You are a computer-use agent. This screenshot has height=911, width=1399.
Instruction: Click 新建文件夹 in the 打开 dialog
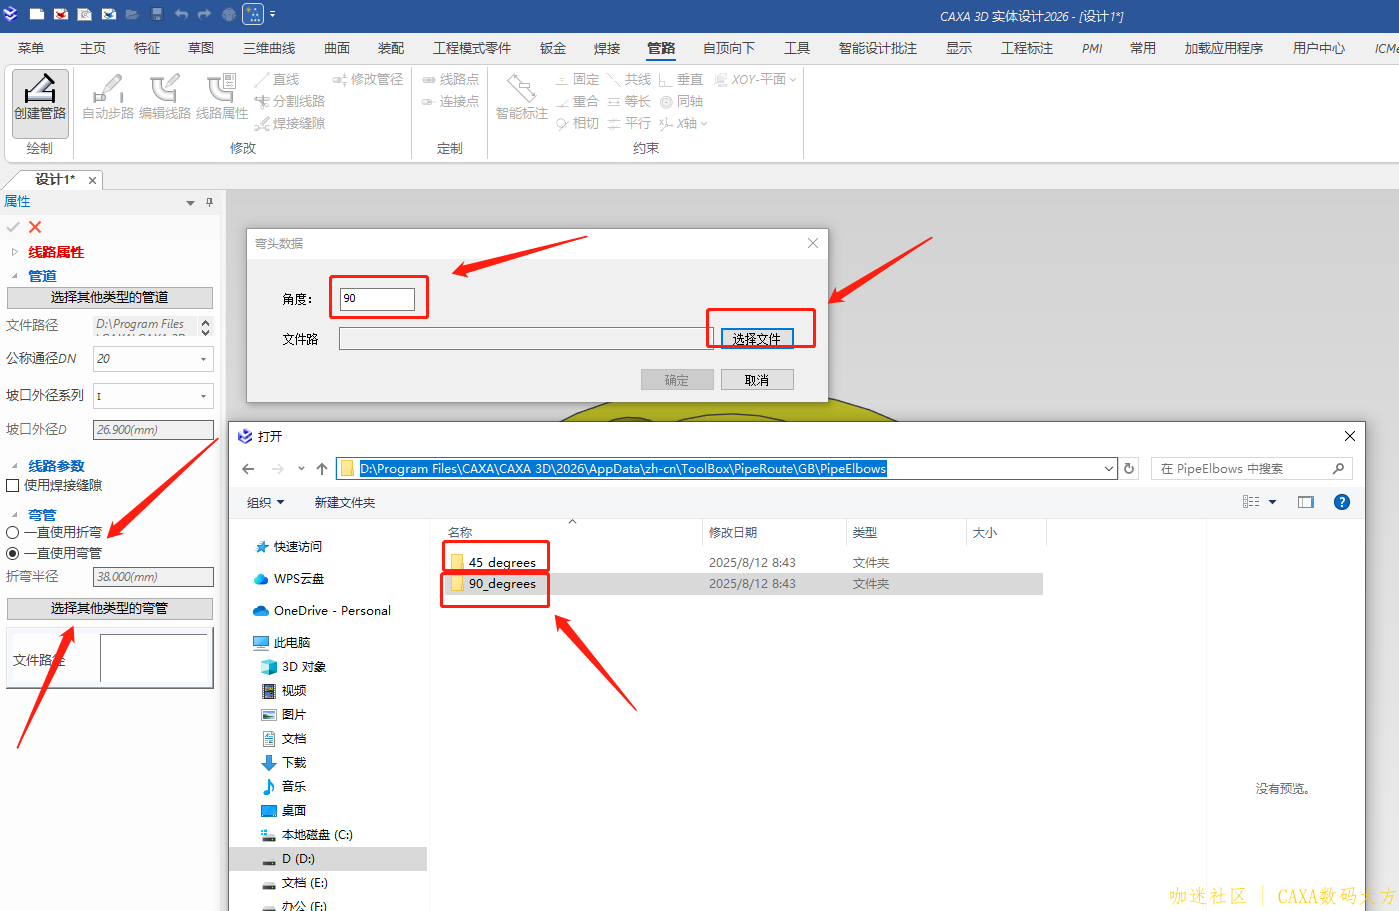[x=345, y=502]
